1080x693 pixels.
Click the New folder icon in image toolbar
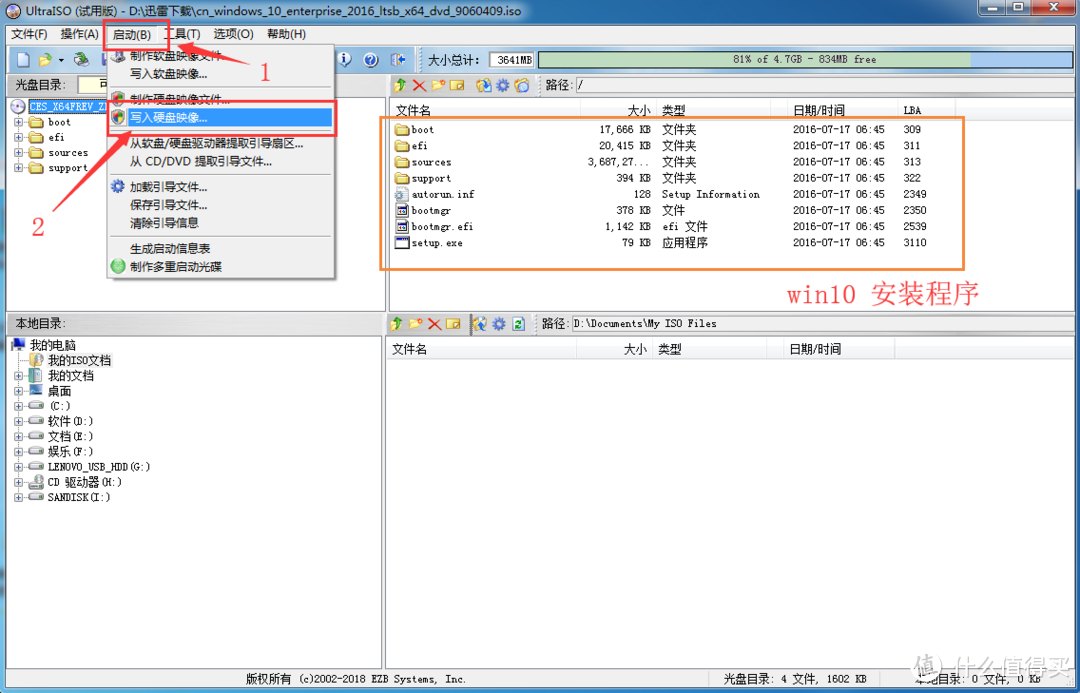[x=438, y=85]
